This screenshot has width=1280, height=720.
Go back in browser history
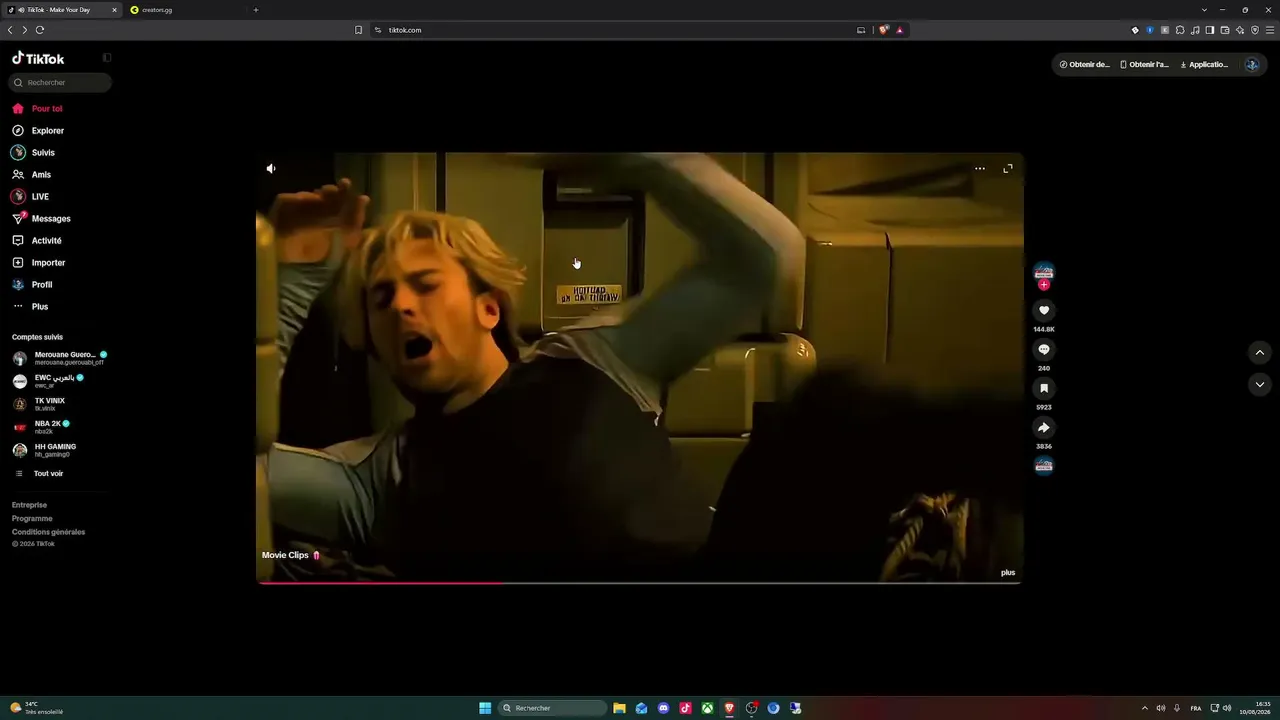(10, 30)
